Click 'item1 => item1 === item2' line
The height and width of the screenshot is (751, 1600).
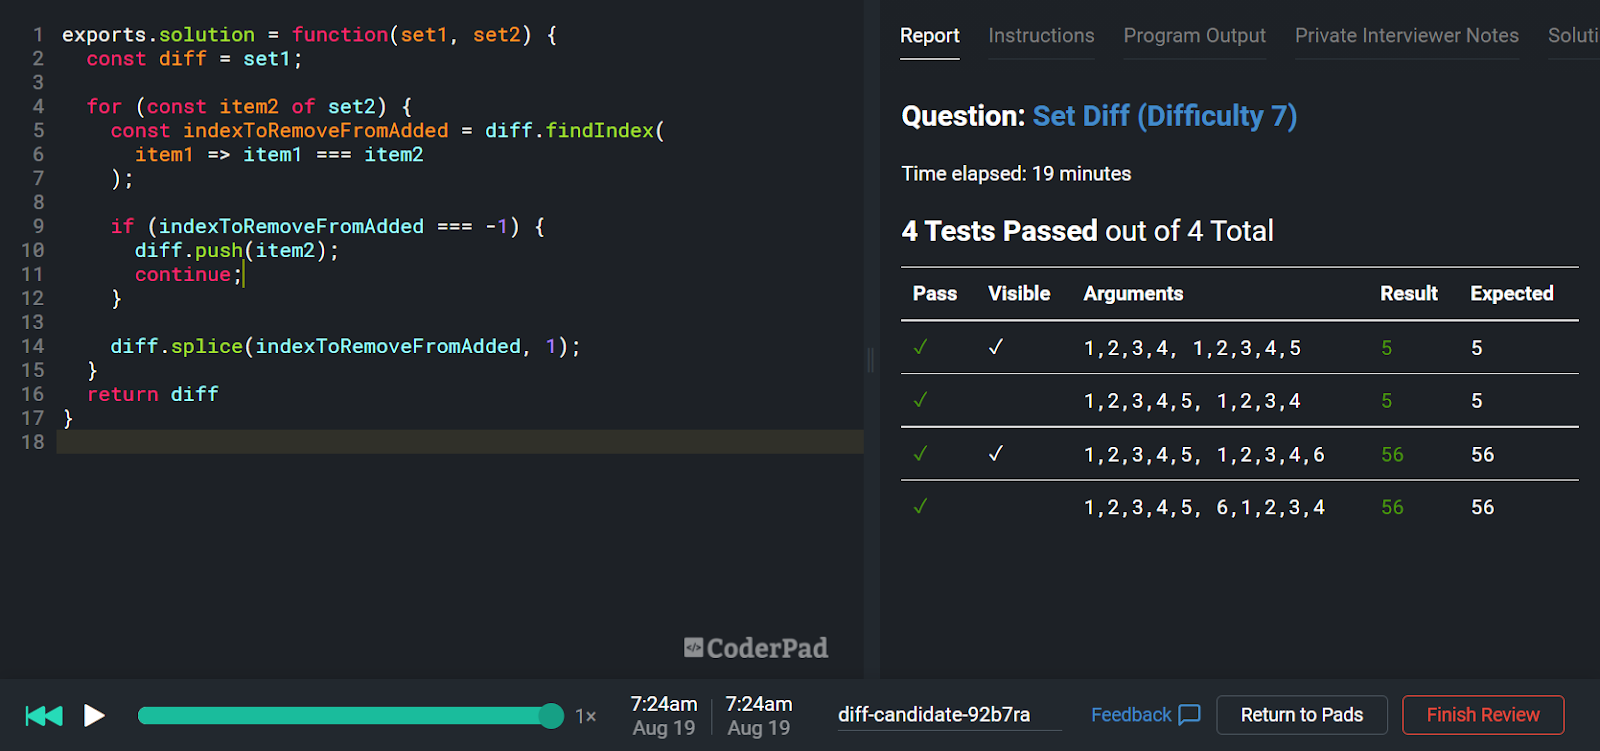tap(279, 155)
